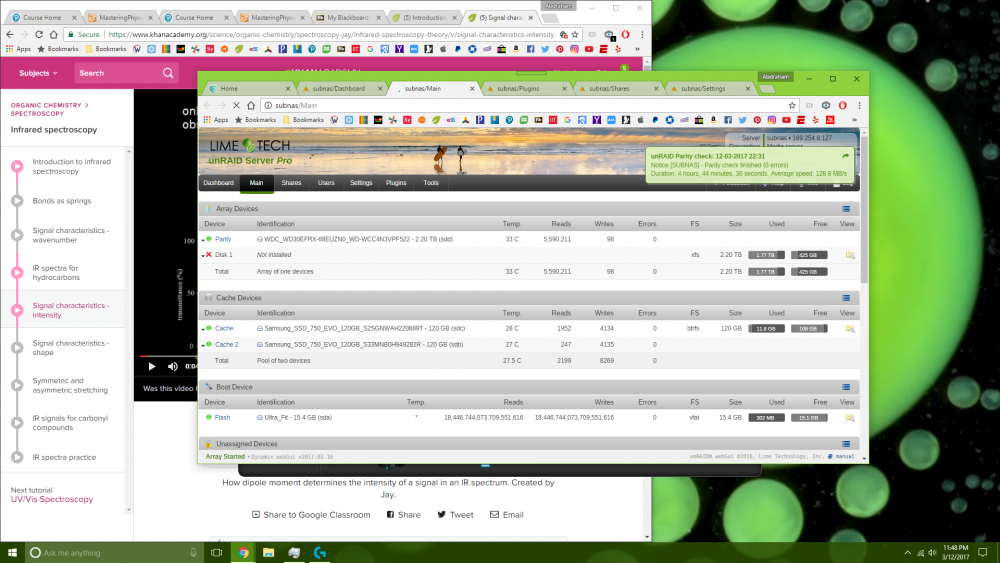
Task: Toggle the Cache Devices view list icon
Action: (x=846, y=298)
